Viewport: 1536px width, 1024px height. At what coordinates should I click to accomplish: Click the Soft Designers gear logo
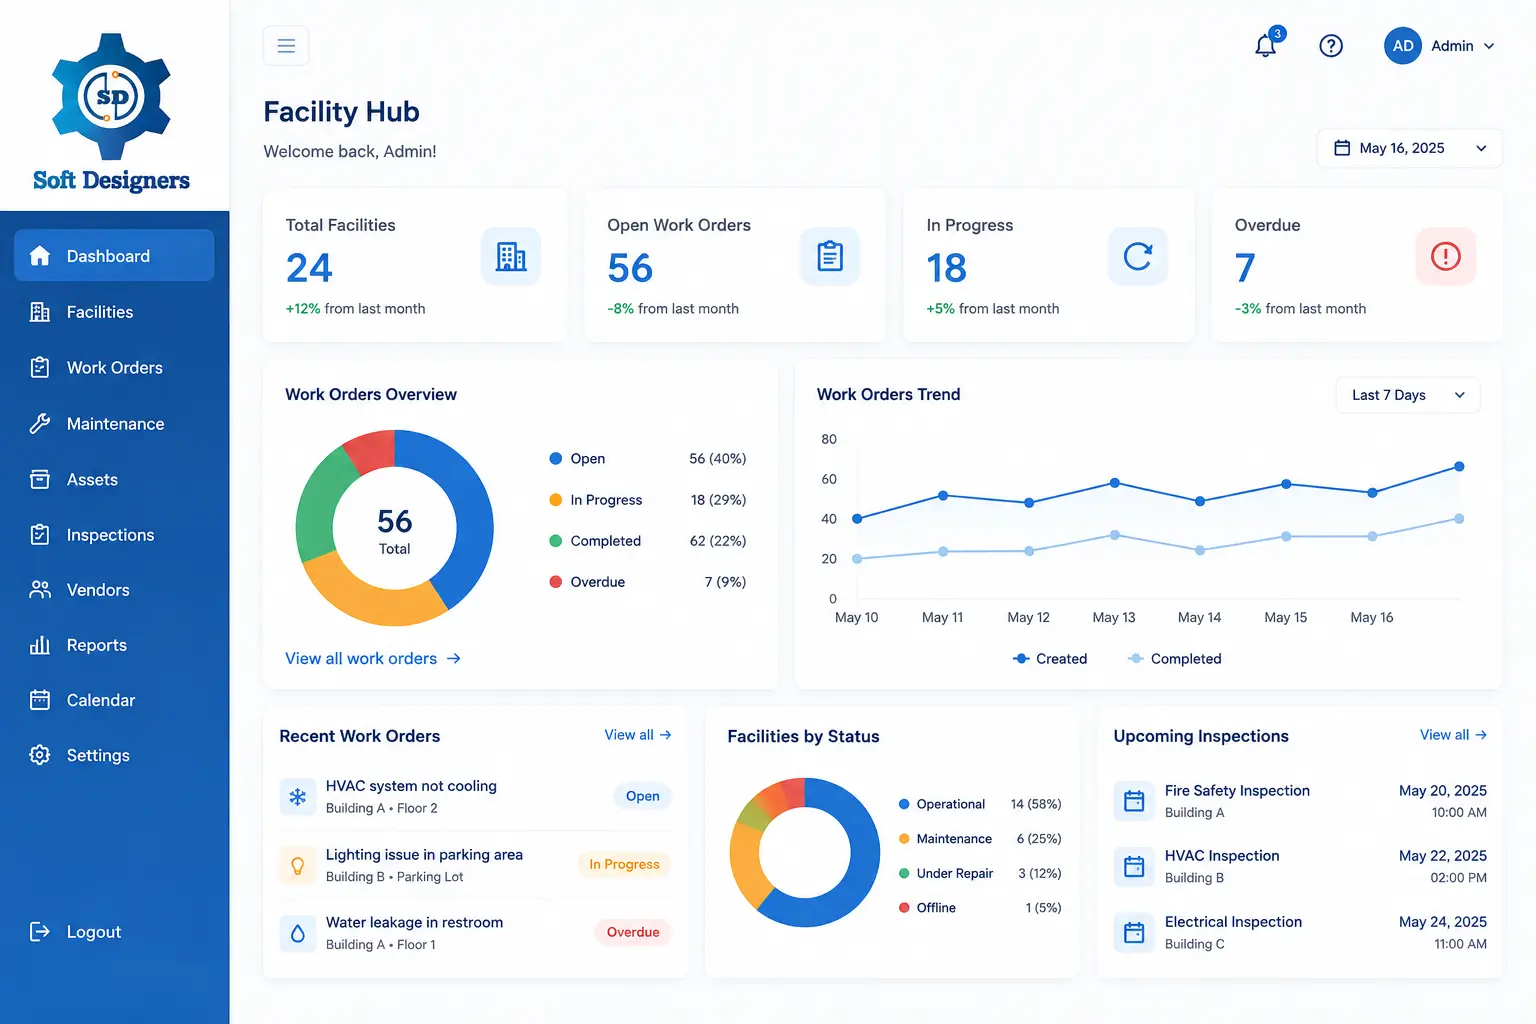pyautogui.click(x=112, y=96)
